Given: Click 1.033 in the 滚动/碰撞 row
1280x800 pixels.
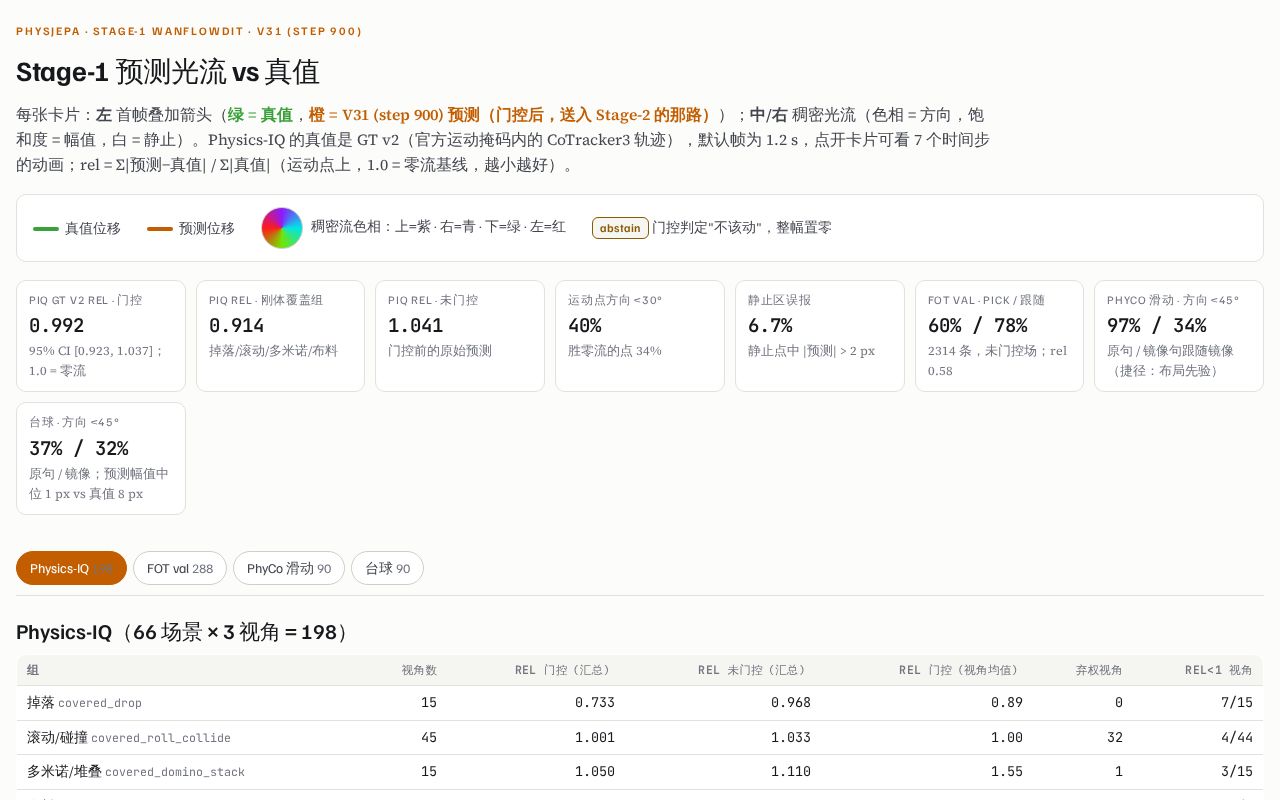Looking at the screenshot, I should [x=791, y=738].
